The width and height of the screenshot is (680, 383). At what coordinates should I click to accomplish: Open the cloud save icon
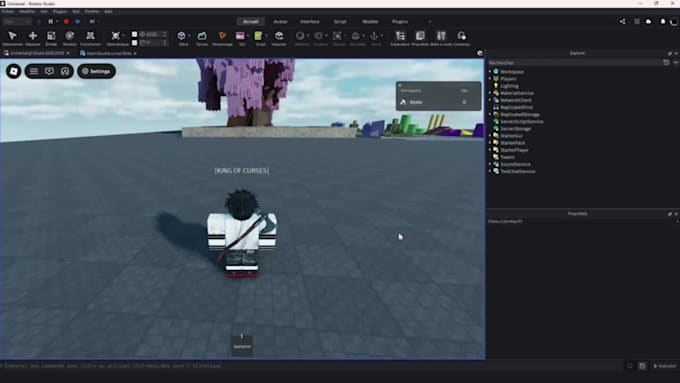(648, 21)
